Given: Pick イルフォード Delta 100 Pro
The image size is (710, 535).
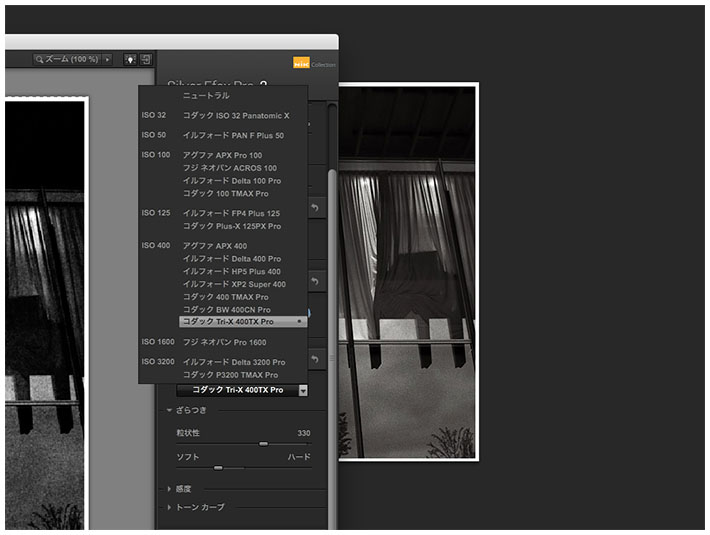Looking at the screenshot, I should coord(232,181).
